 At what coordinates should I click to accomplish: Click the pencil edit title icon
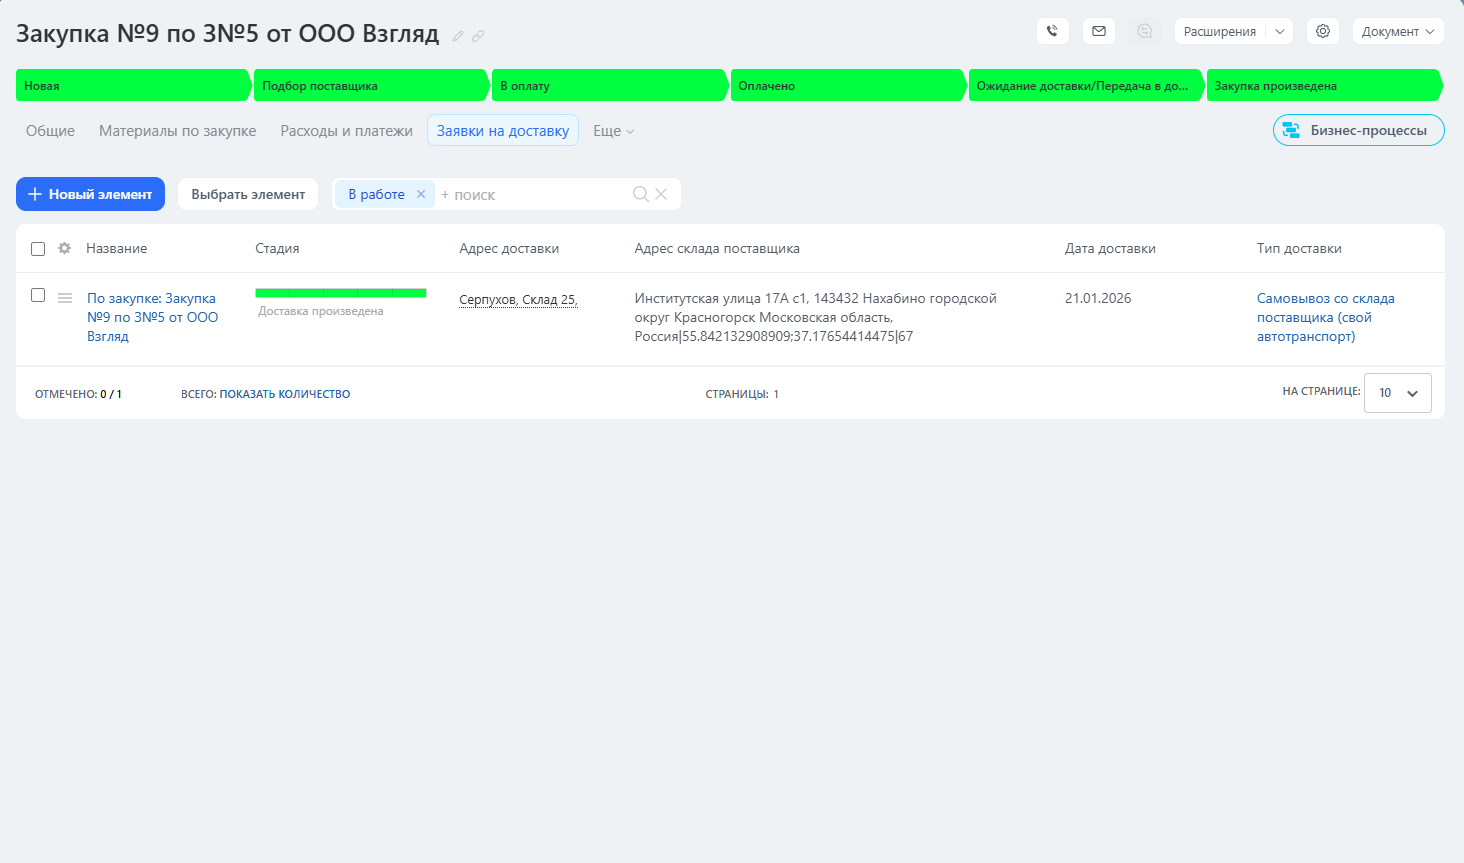point(458,36)
